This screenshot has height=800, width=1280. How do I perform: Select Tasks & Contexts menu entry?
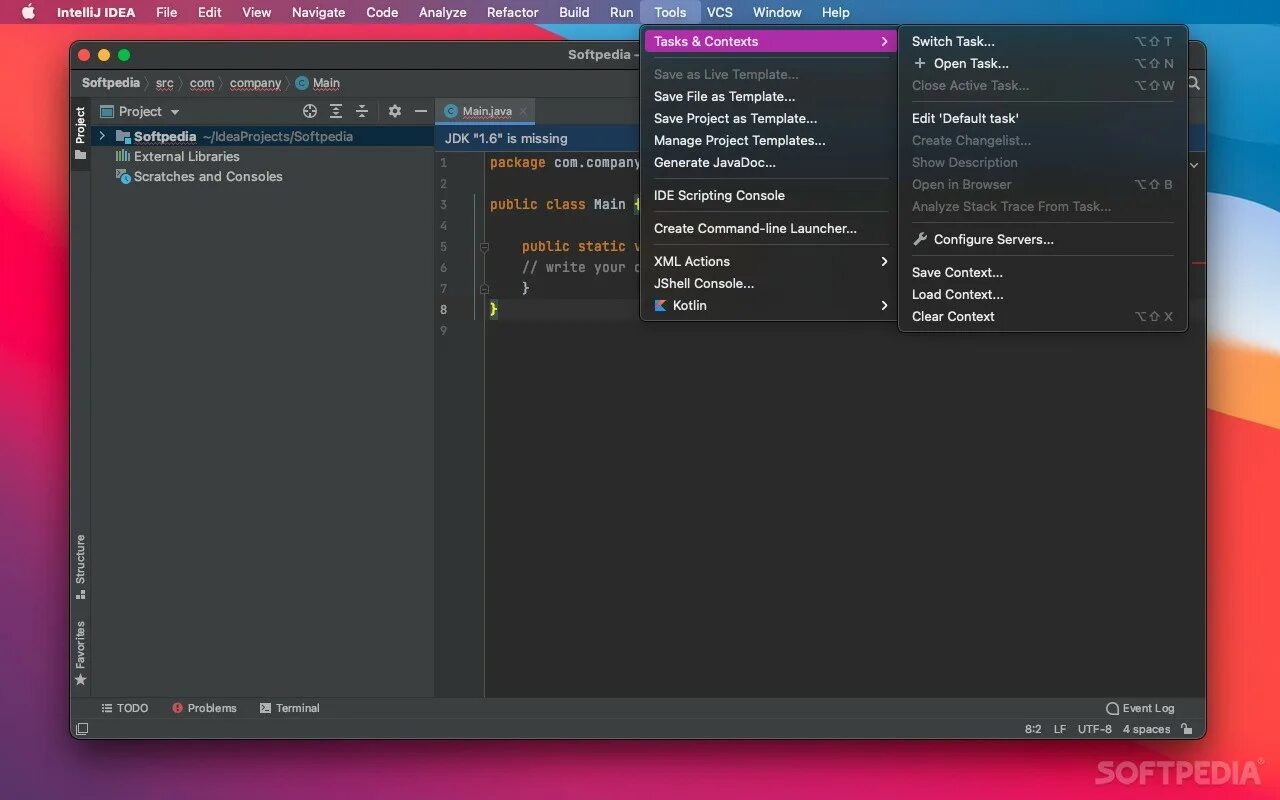pyautogui.click(x=769, y=41)
